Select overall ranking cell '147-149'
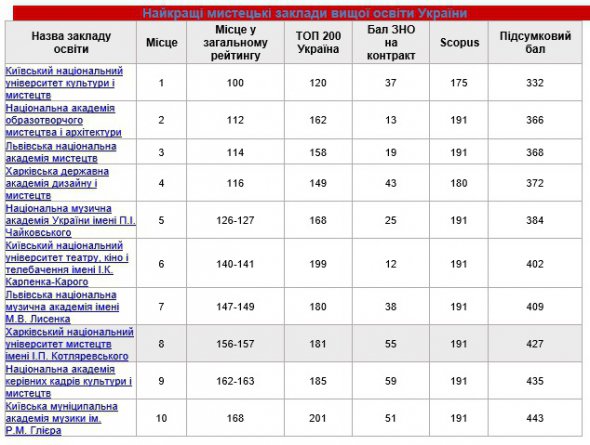 235,307
